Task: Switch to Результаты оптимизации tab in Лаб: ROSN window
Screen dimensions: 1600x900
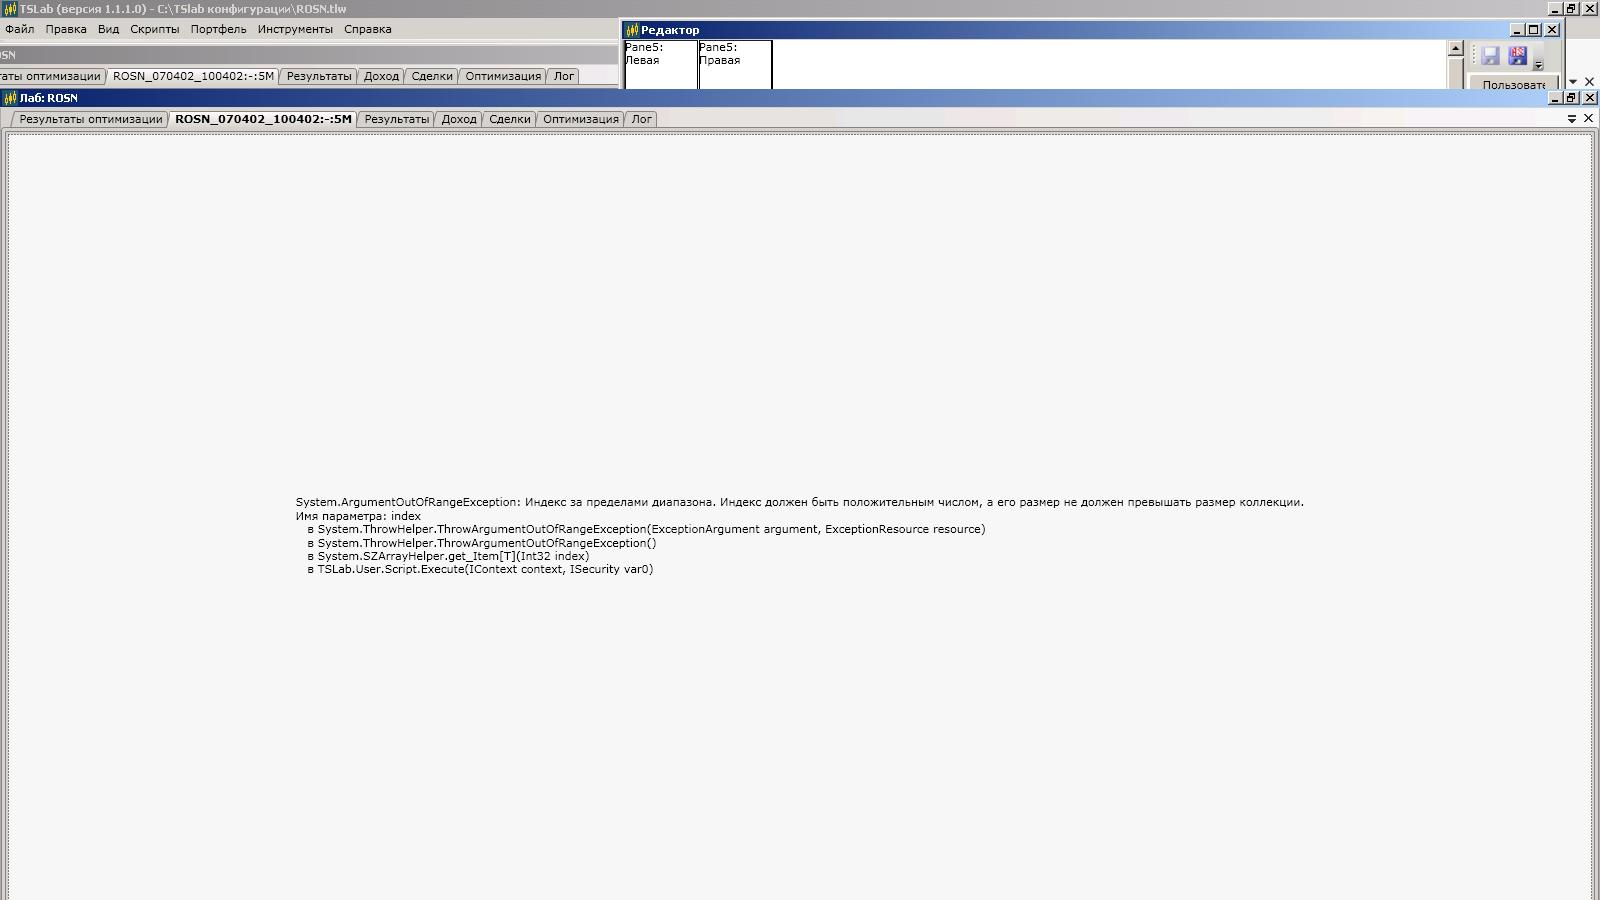Action: (x=90, y=119)
